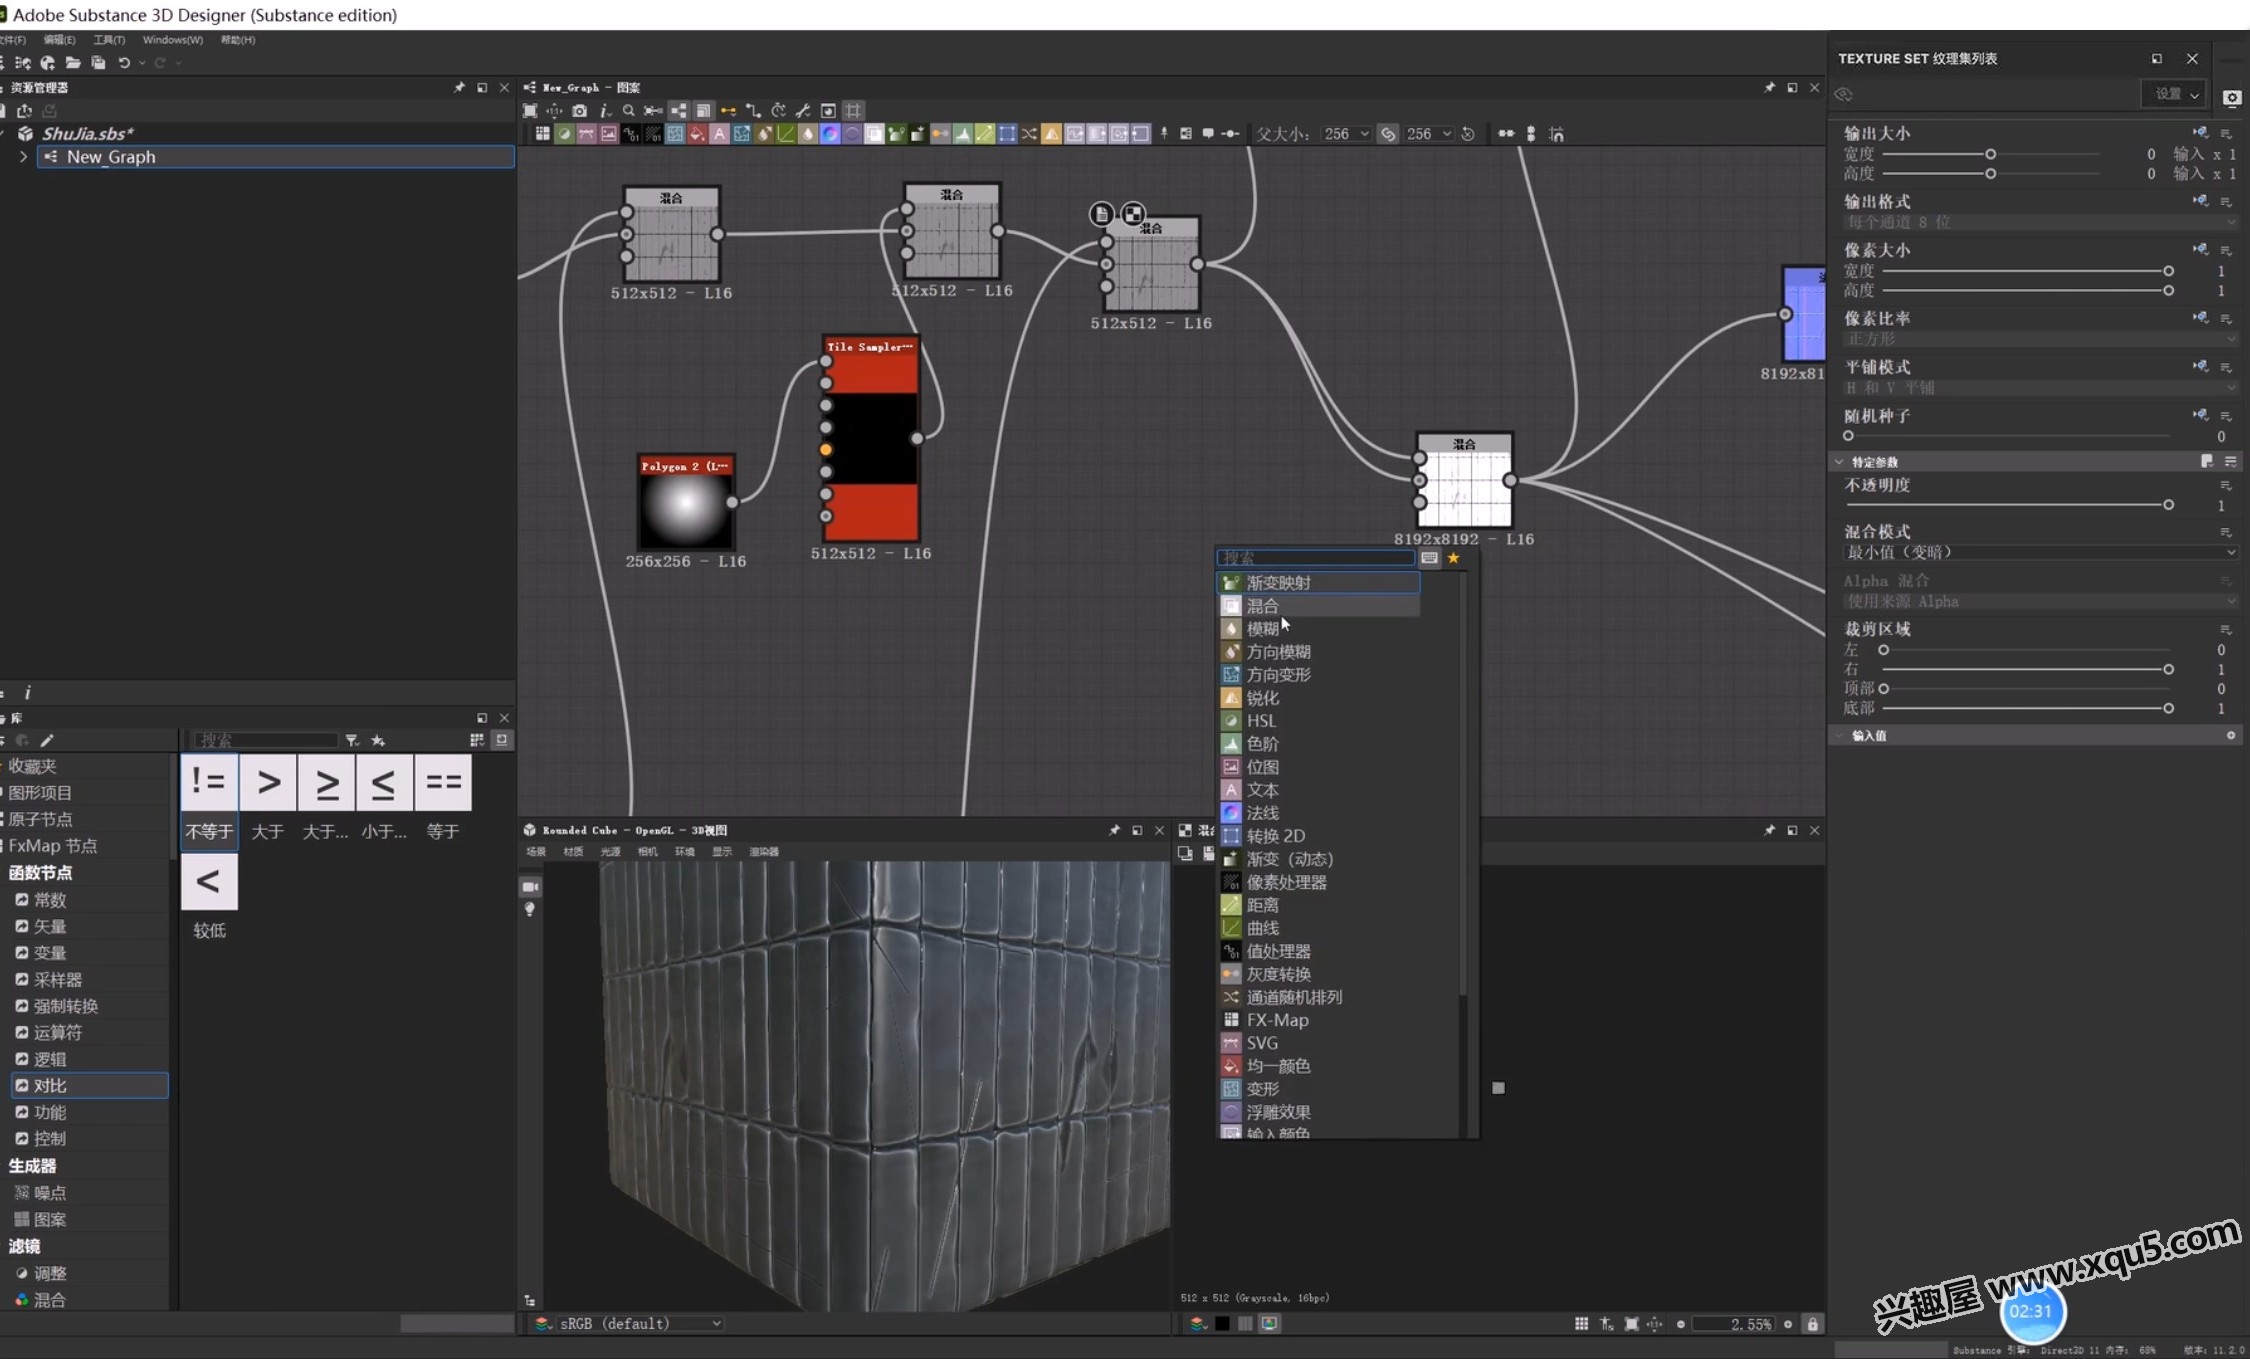This screenshot has height=1359, width=2250.
Task: Click the camera icon in 3D view sidebar
Action: [530, 887]
